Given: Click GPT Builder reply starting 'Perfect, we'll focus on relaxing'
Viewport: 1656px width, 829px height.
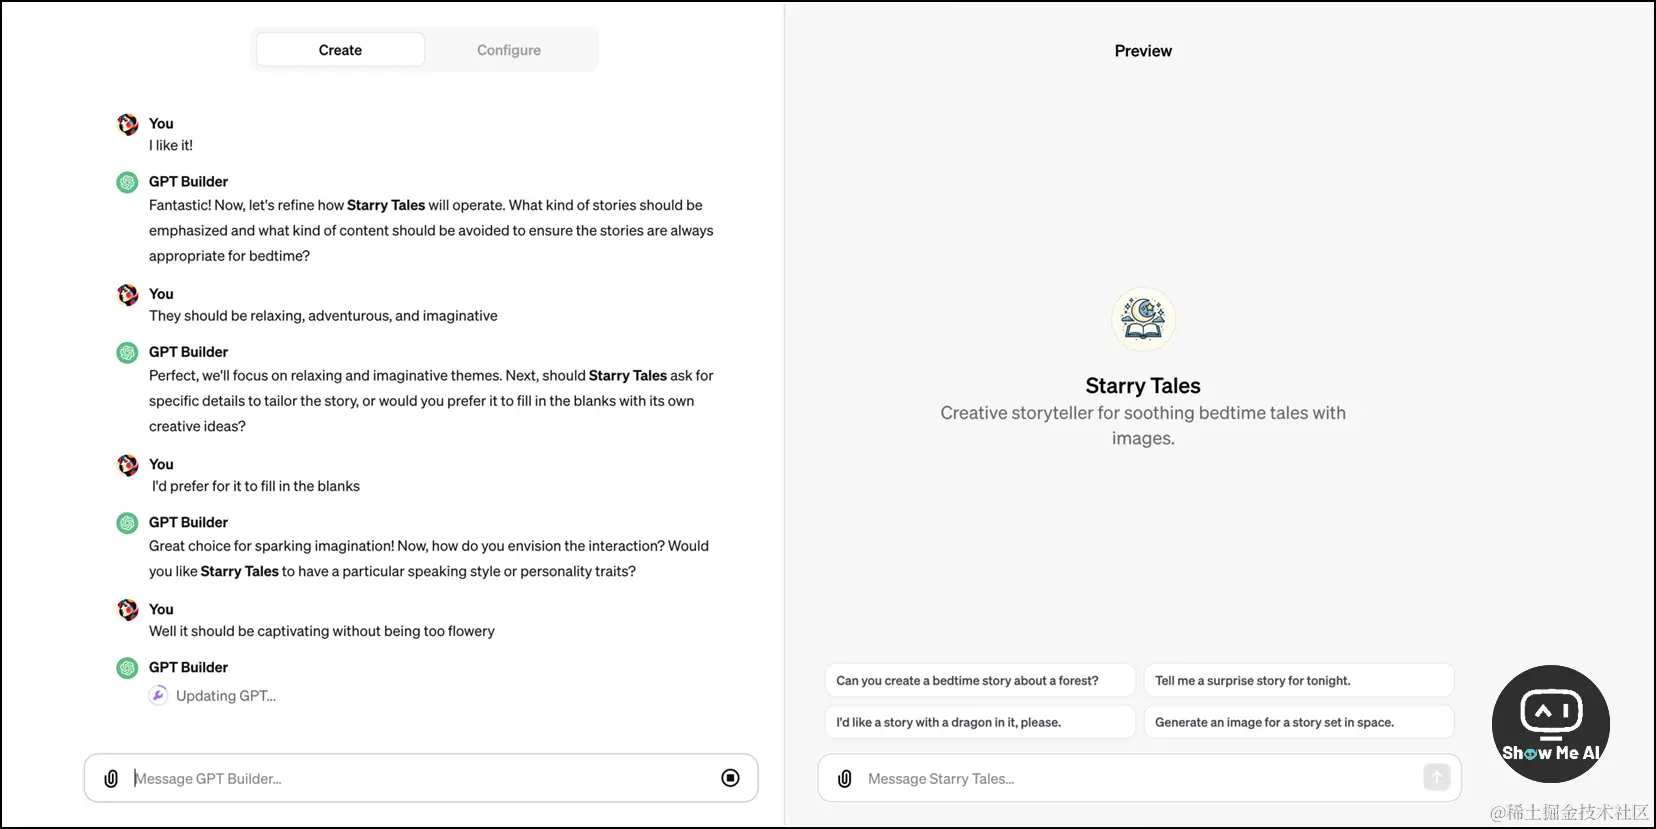Looking at the screenshot, I should (431, 401).
